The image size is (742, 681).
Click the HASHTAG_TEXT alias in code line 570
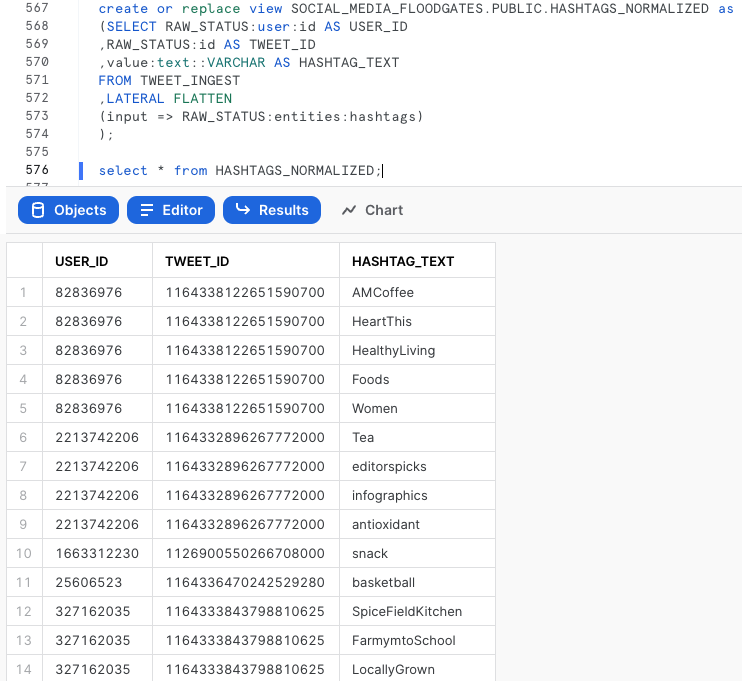pos(349,62)
